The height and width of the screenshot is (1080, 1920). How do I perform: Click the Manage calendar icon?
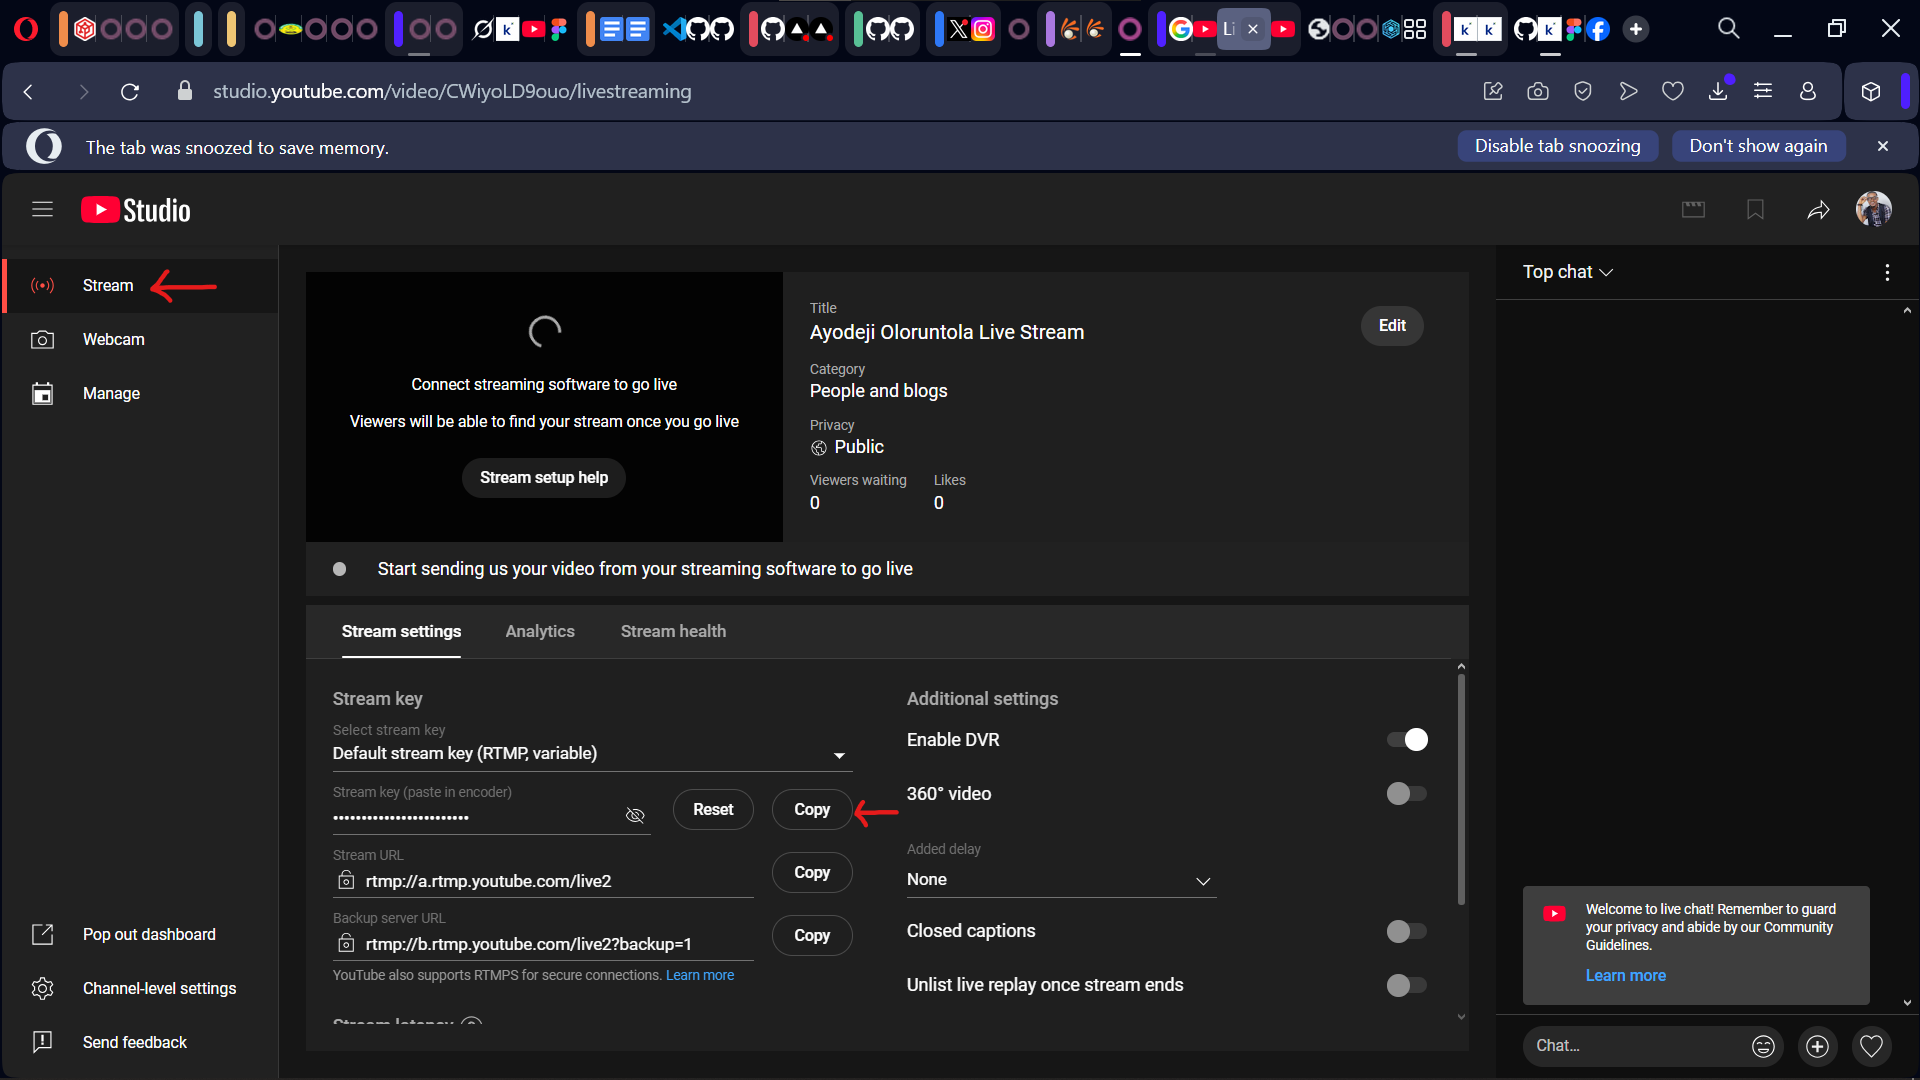(42, 393)
